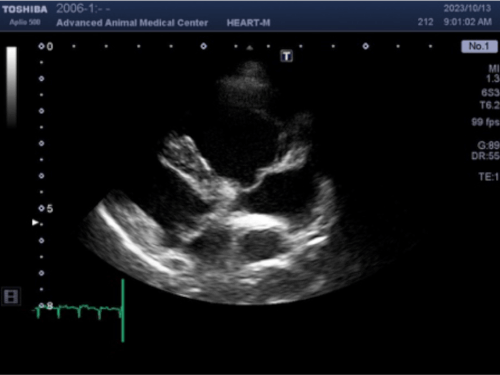Click the T transducer orientation marker
Viewport: 500px width, 375px height.
pyautogui.click(x=286, y=56)
